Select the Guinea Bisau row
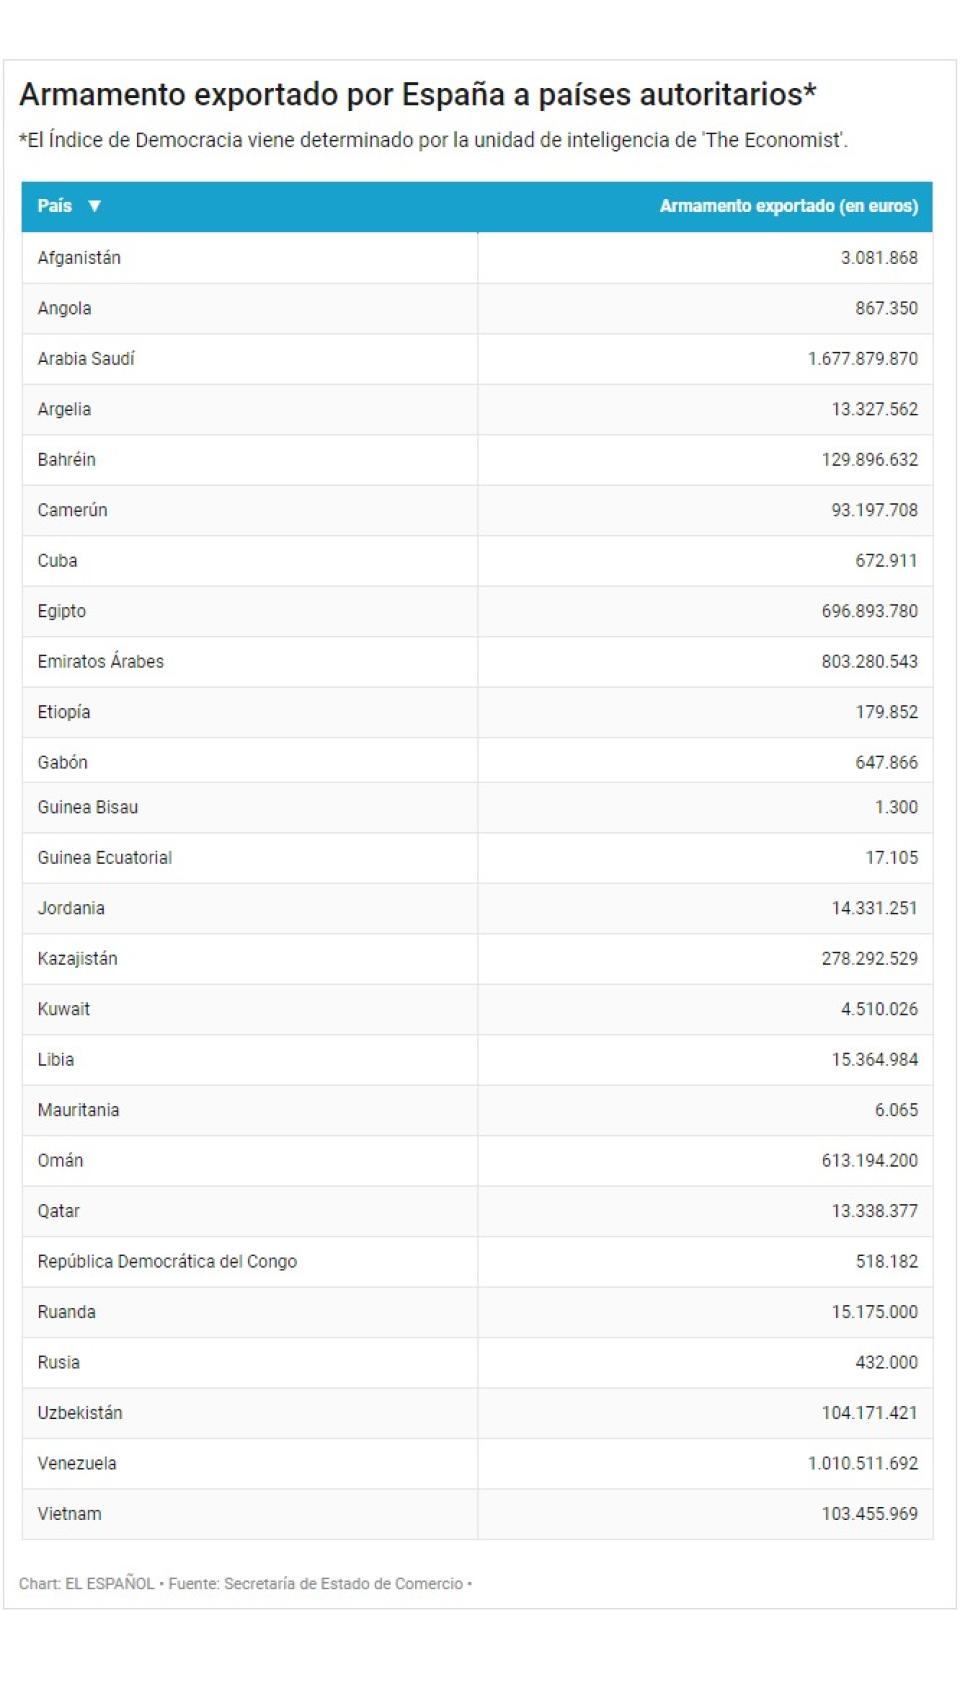This screenshot has height=1706, width=960. pyautogui.click(x=88, y=808)
